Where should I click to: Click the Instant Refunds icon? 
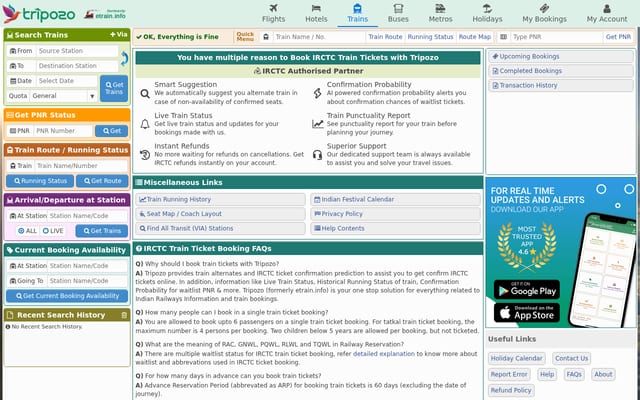[145, 155]
